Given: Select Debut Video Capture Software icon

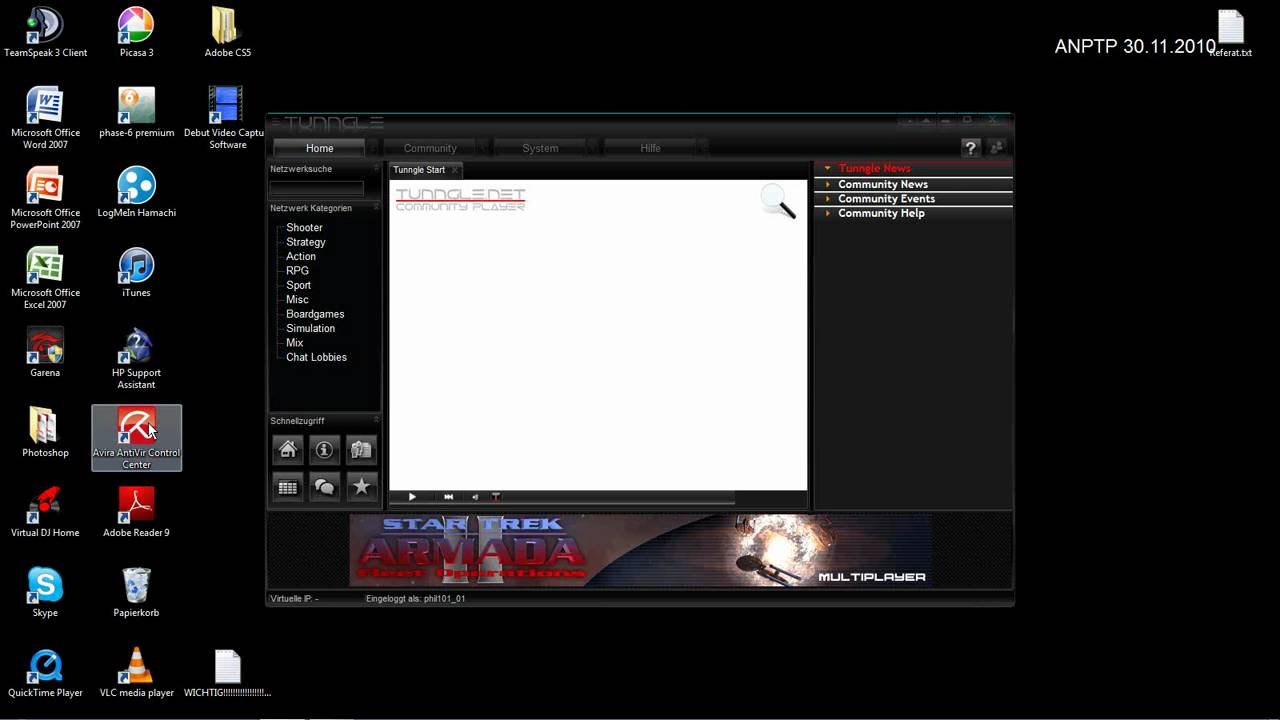Looking at the screenshot, I should pyautogui.click(x=227, y=118).
